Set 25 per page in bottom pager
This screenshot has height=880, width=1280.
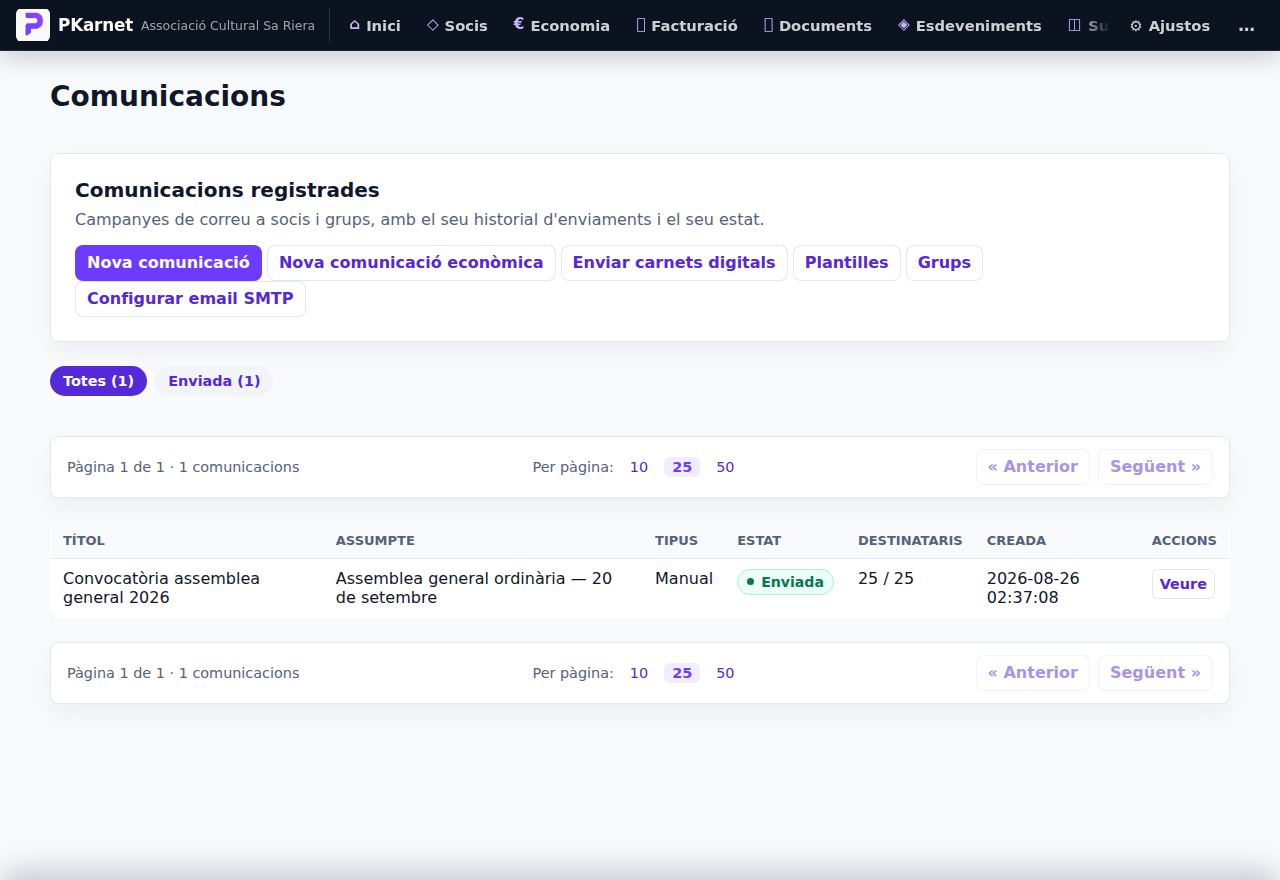682,673
